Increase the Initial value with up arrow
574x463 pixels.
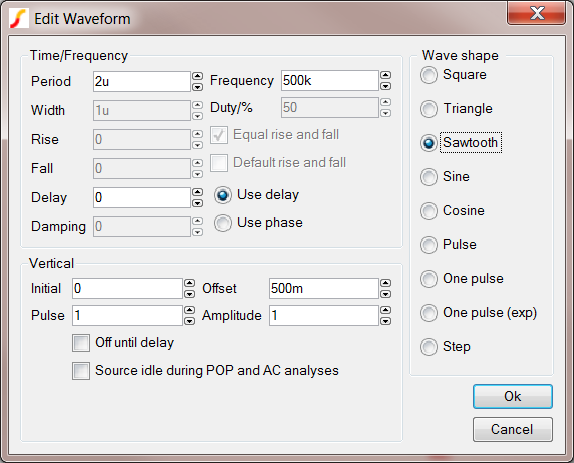189,283
